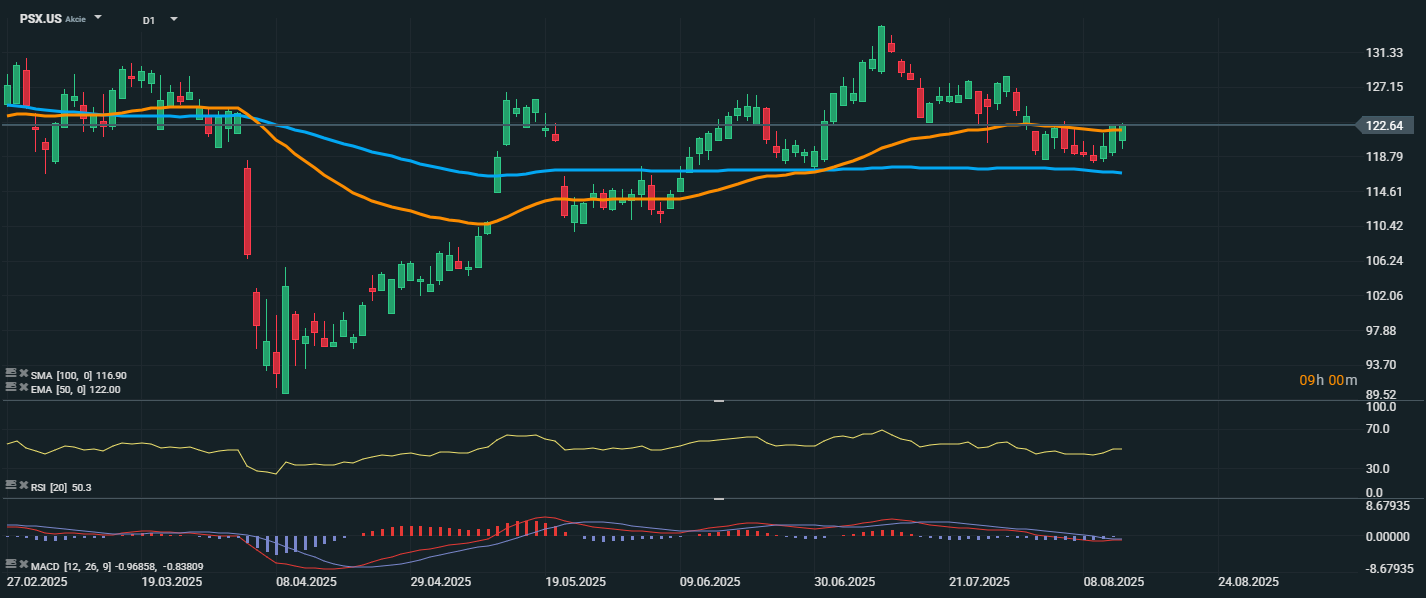Remove the RSI [20] indicator
The height and width of the screenshot is (598, 1426).
click(x=24, y=485)
